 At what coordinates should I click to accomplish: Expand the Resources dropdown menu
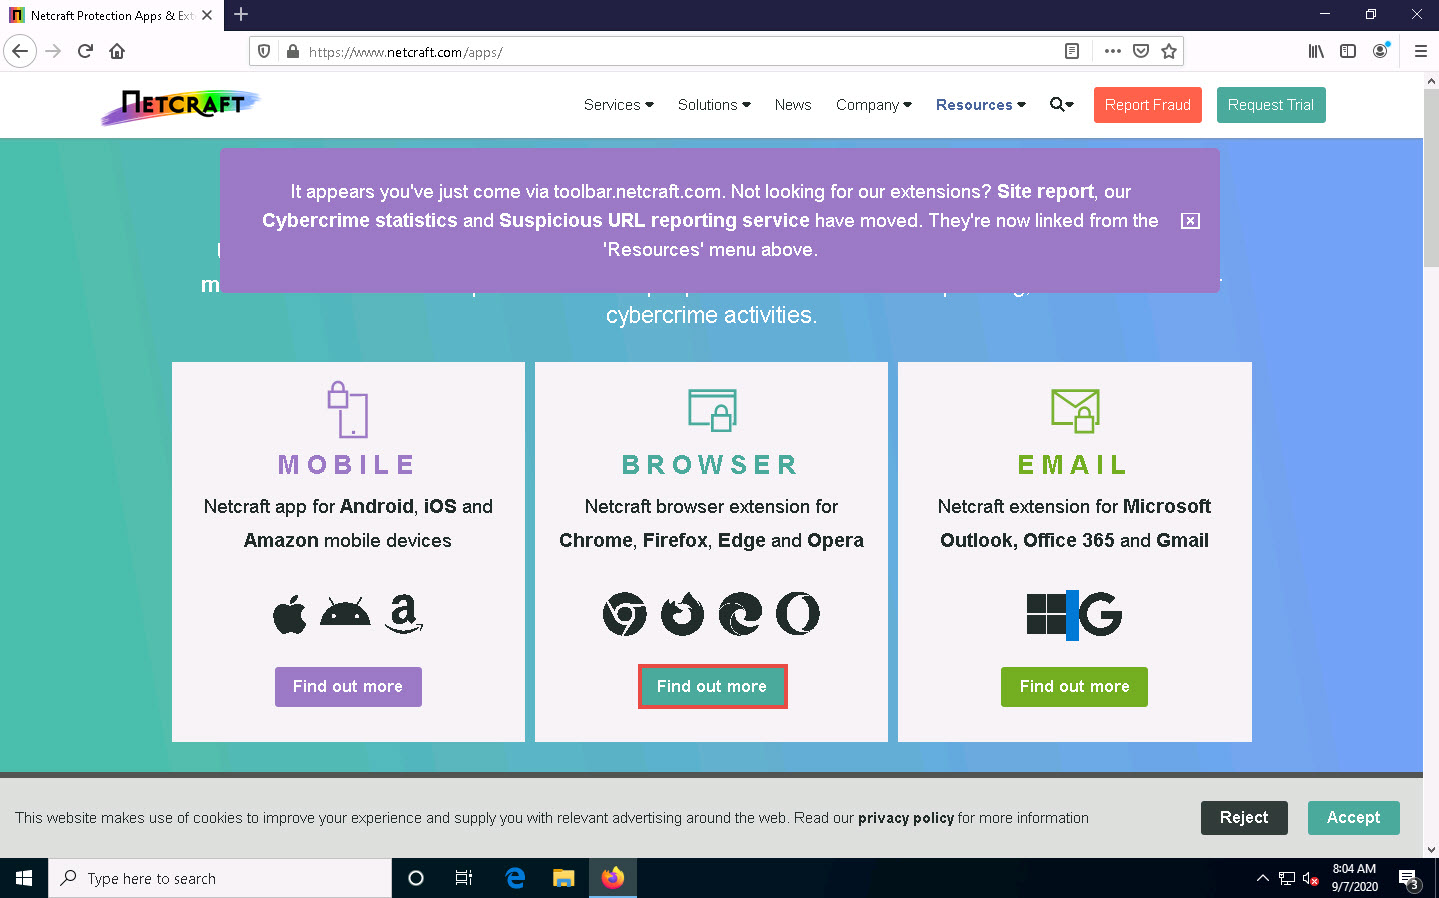(981, 104)
